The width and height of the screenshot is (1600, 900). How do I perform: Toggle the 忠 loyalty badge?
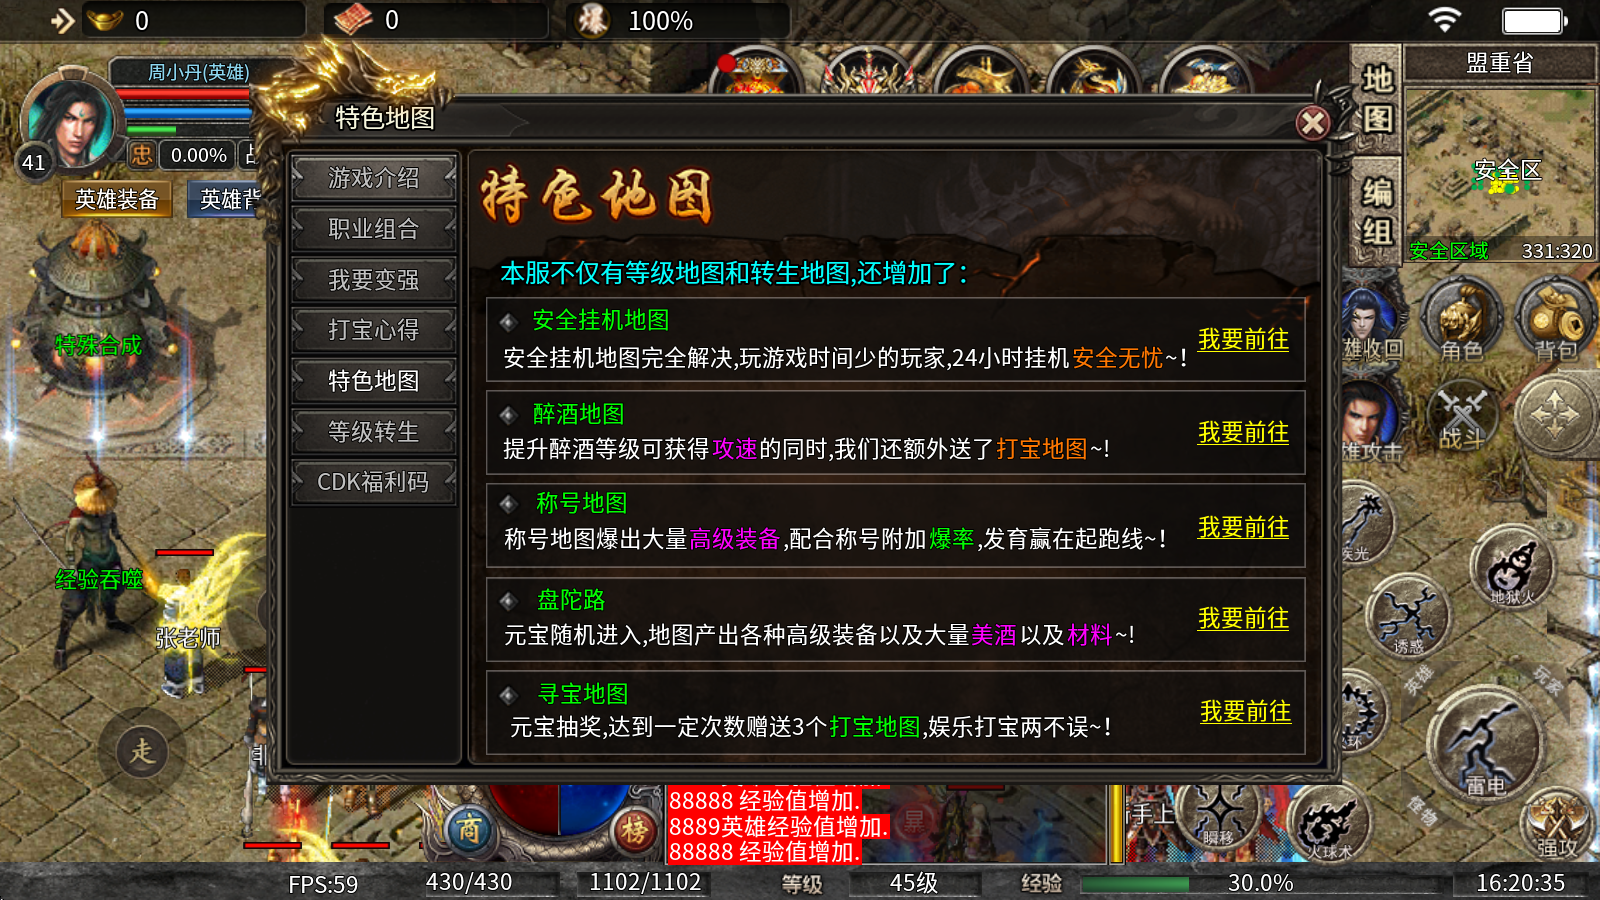(141, 155)
